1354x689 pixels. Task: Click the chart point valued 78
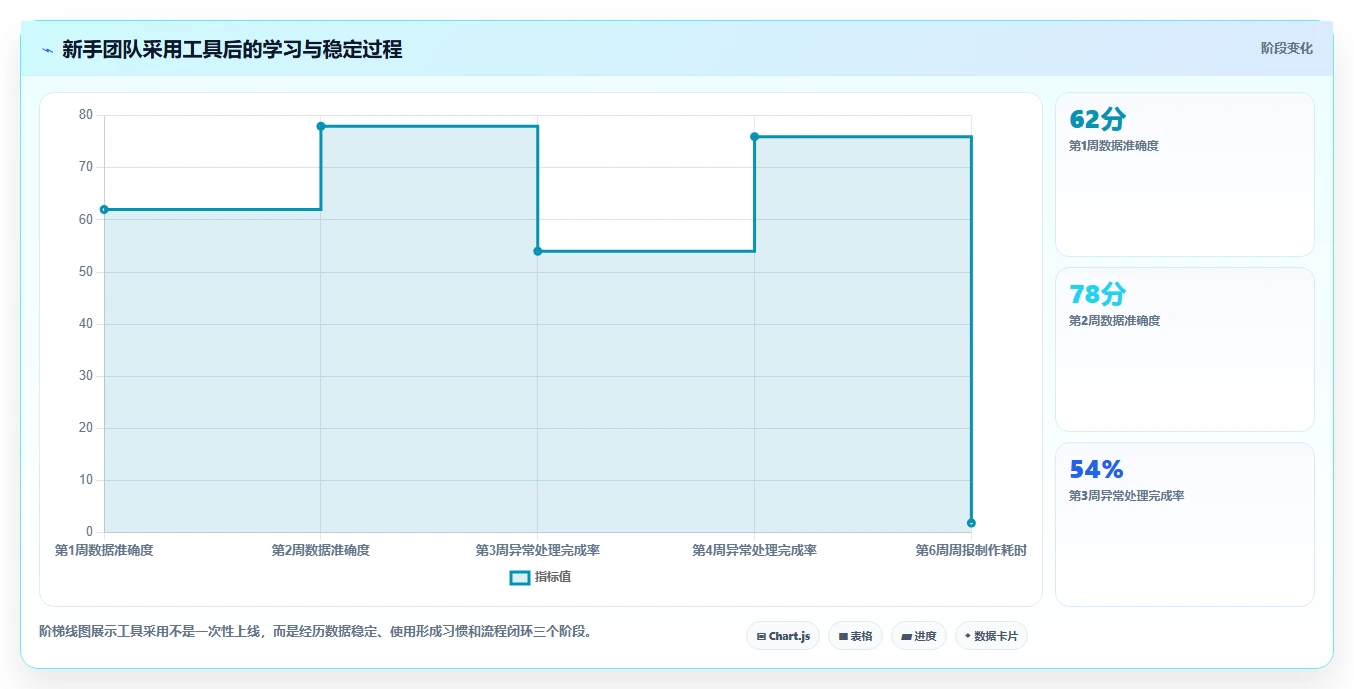pyautogui.click(x=321, y=126)
